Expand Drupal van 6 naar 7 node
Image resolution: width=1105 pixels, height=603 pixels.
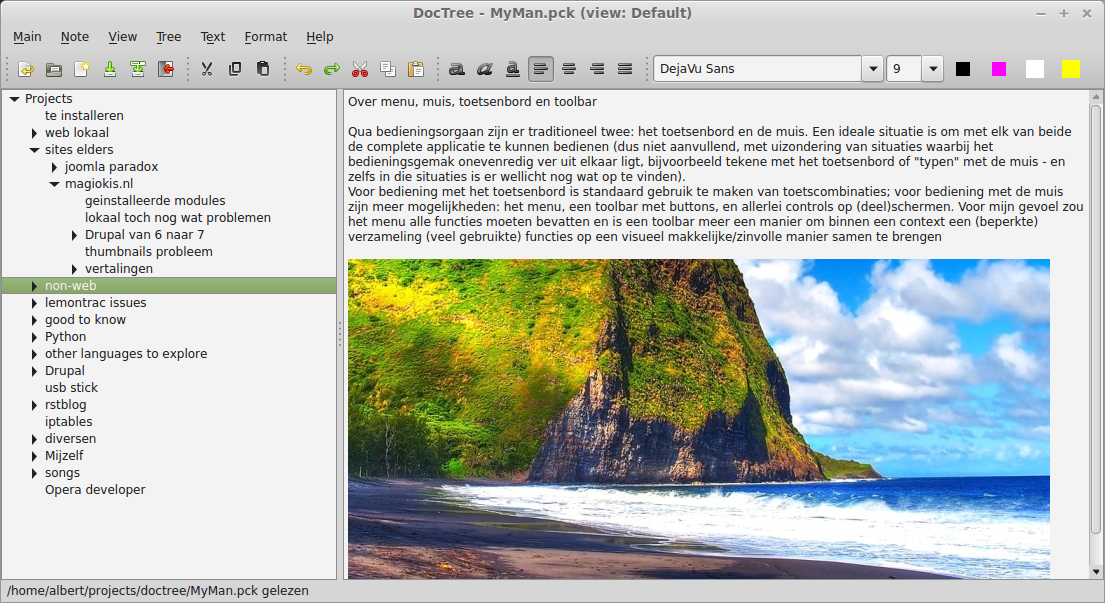[74, 235]
